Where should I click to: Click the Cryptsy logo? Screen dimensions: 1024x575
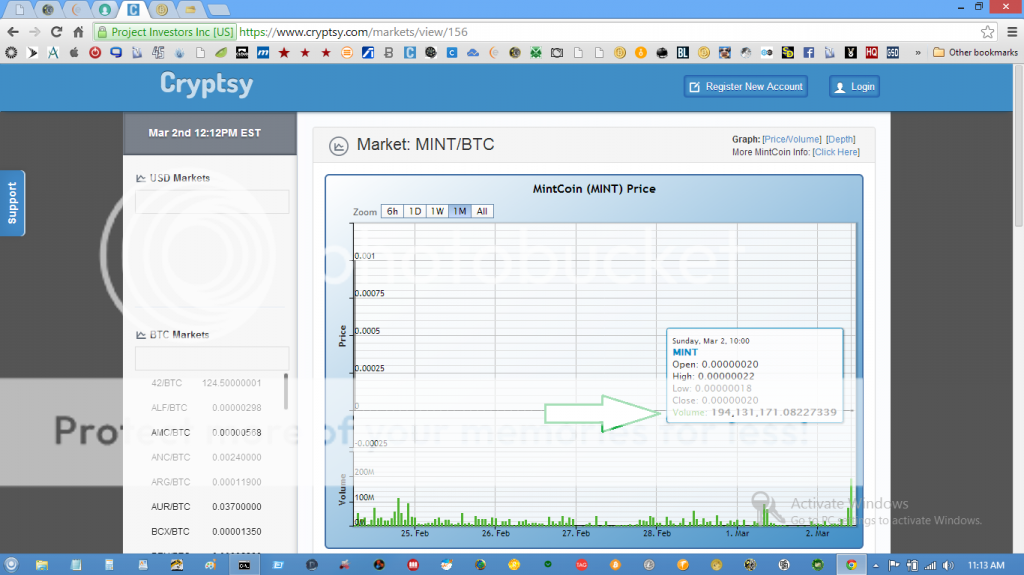coord(206,84)
